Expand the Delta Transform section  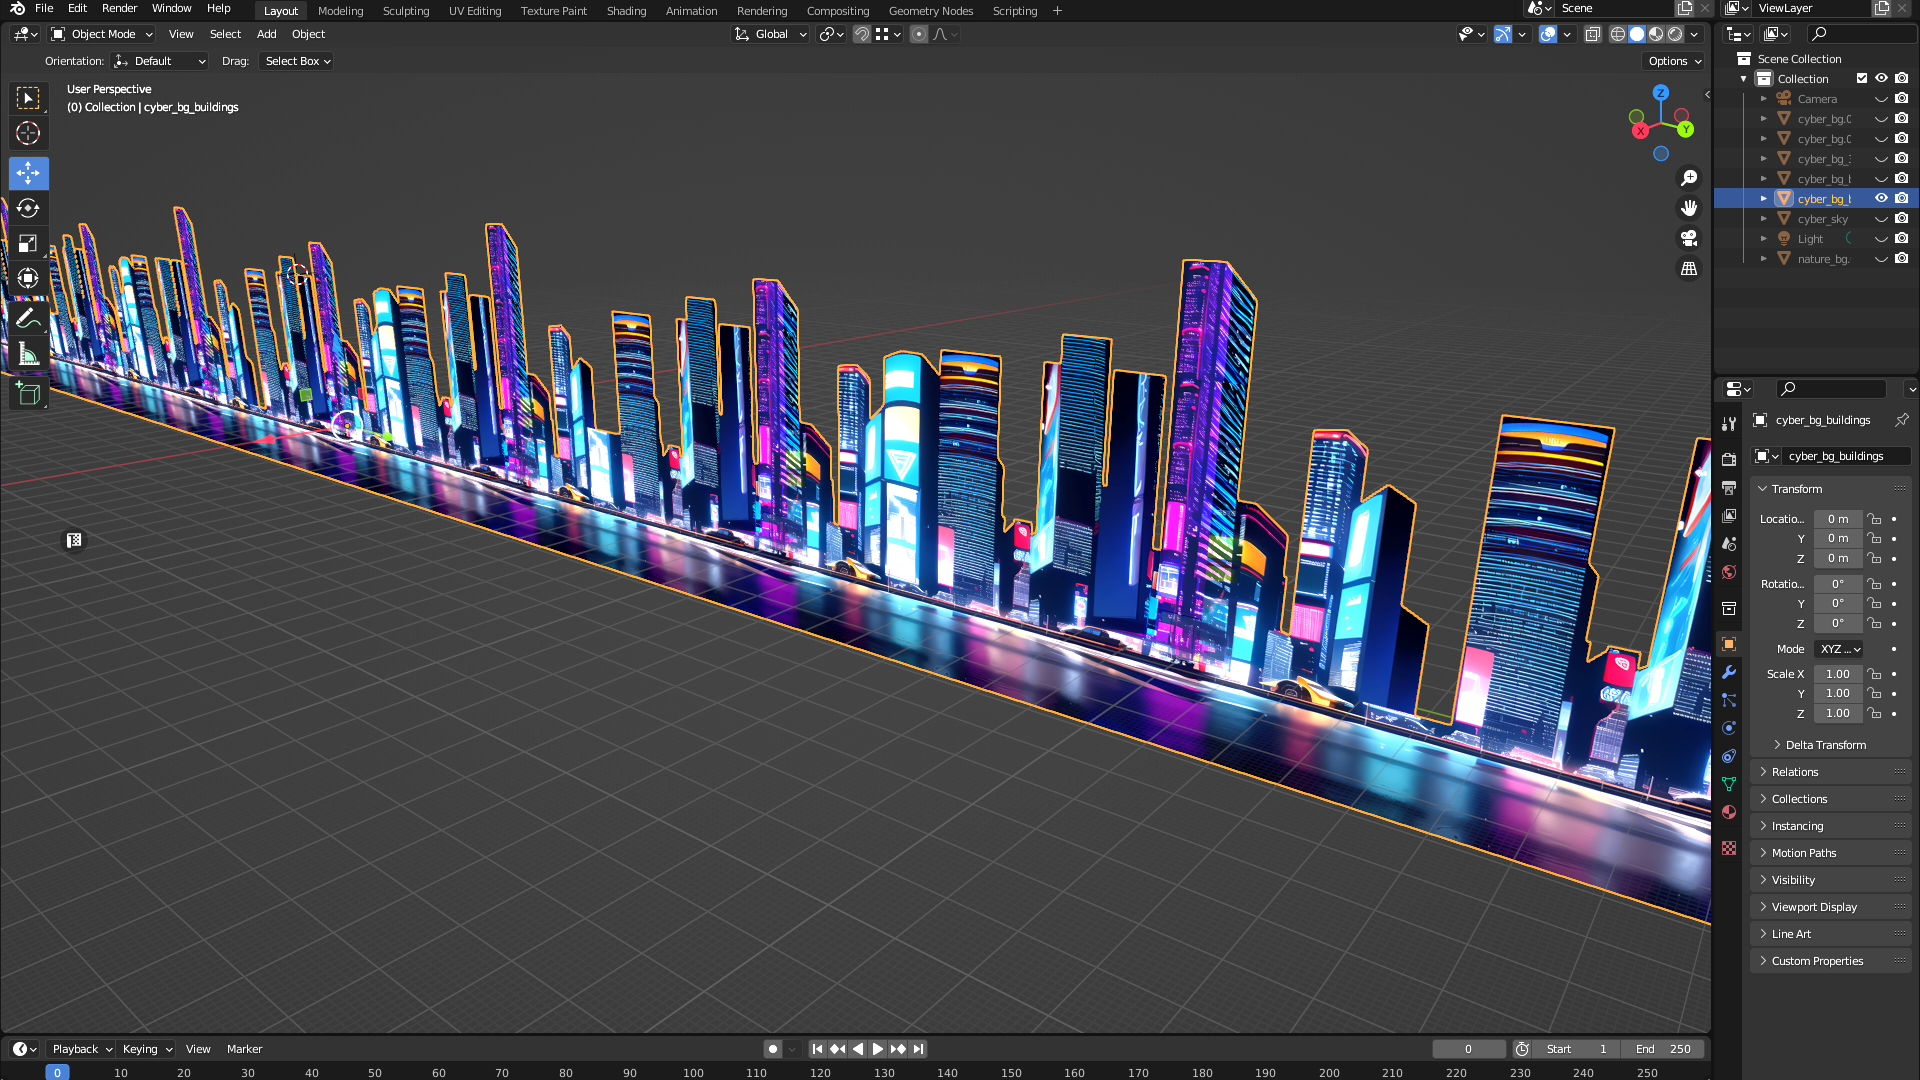(x=1825, y=745)
